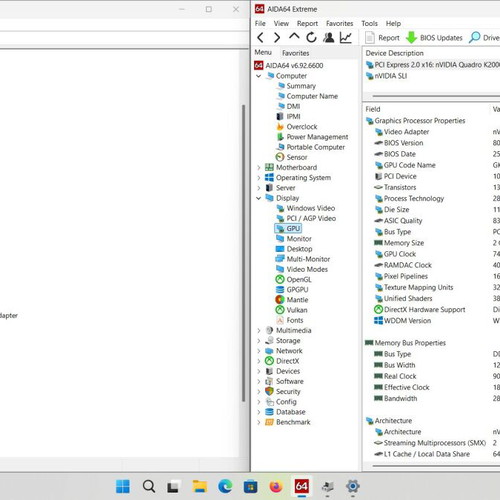
Task: Refresh the page with the circular arrow icon
Action: click(311, 37)
